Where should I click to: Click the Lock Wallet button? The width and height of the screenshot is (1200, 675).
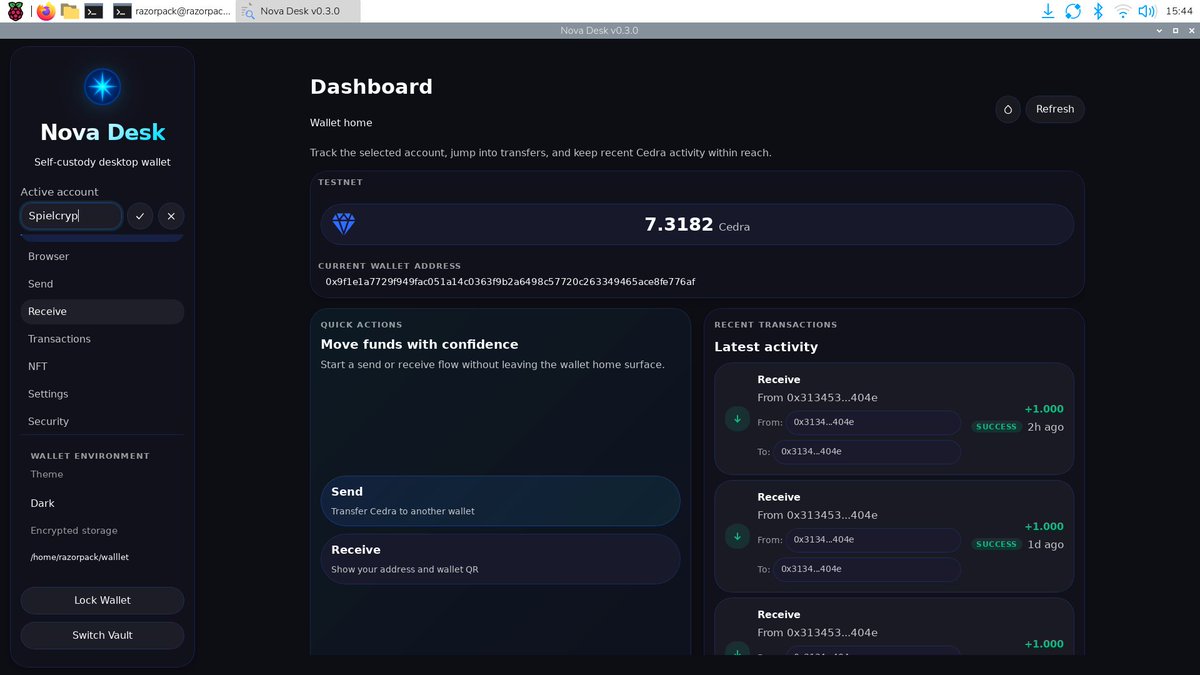coord(102,600)
